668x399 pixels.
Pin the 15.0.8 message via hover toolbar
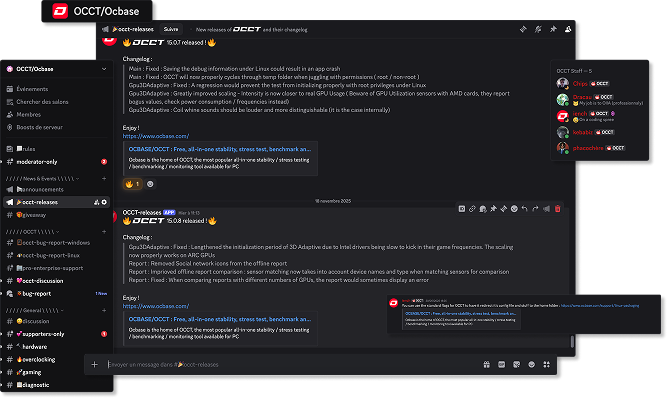pyautogui.click(x=493, y=209)
